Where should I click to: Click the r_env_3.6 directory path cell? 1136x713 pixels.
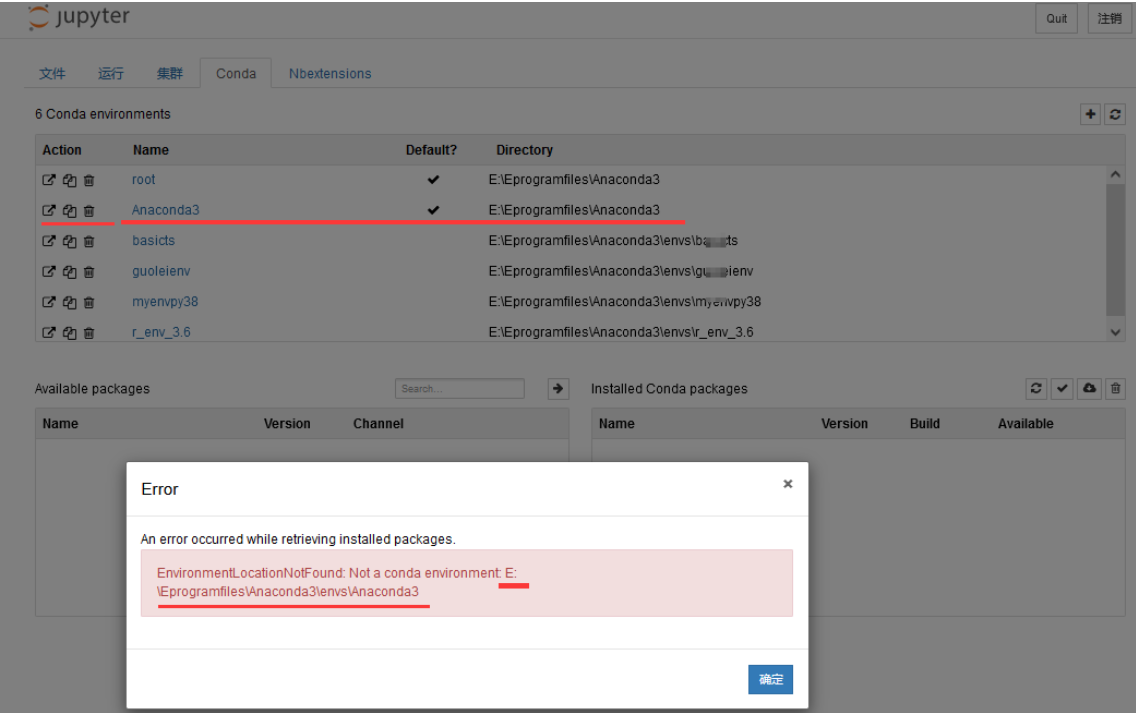point(621,332)
